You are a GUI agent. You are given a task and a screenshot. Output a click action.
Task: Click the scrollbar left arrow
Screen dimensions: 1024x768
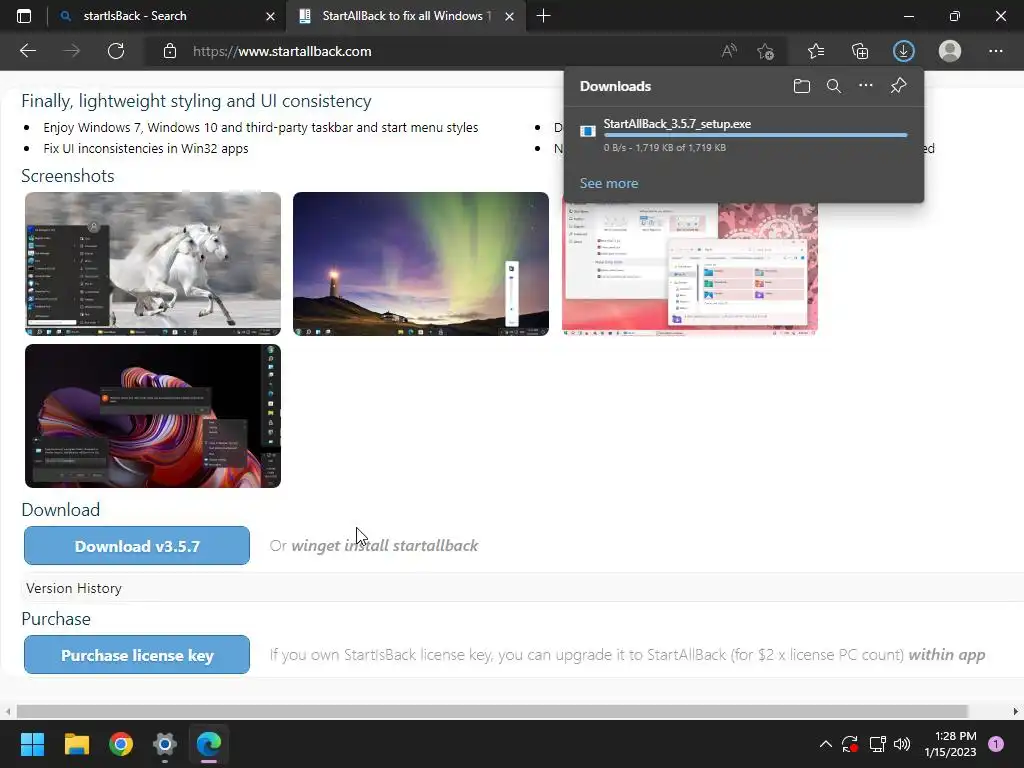click(x=7, y=711)
